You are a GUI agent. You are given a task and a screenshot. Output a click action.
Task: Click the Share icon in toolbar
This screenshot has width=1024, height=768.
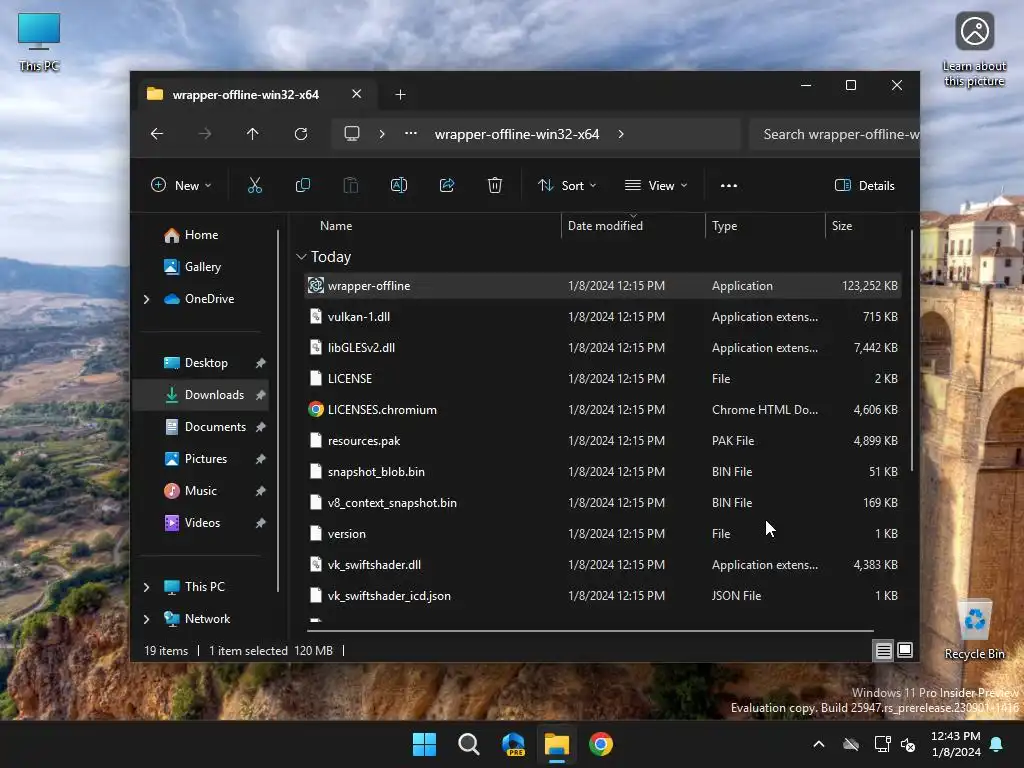(447, 185)
